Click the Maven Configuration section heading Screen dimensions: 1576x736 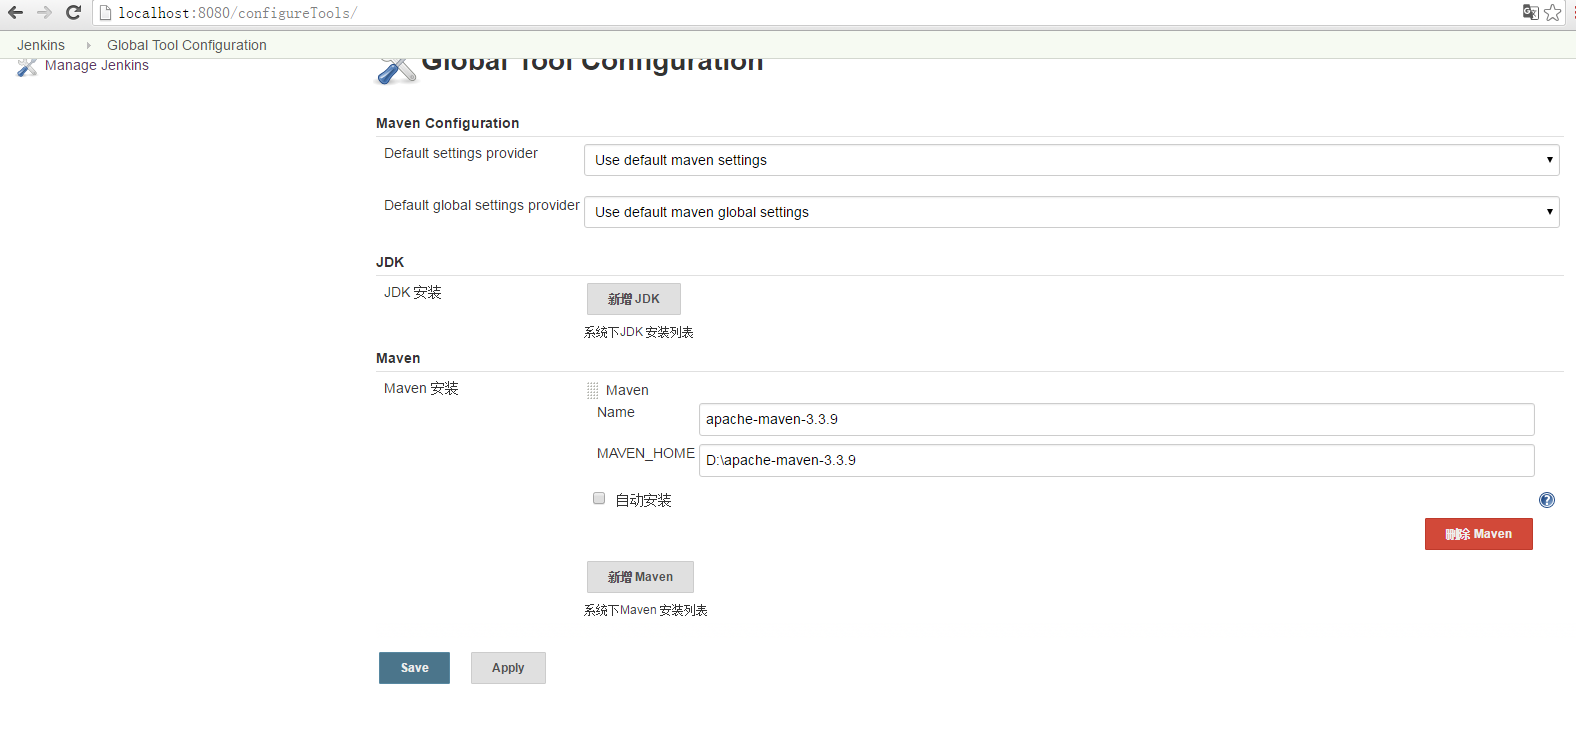coord(448,123)
